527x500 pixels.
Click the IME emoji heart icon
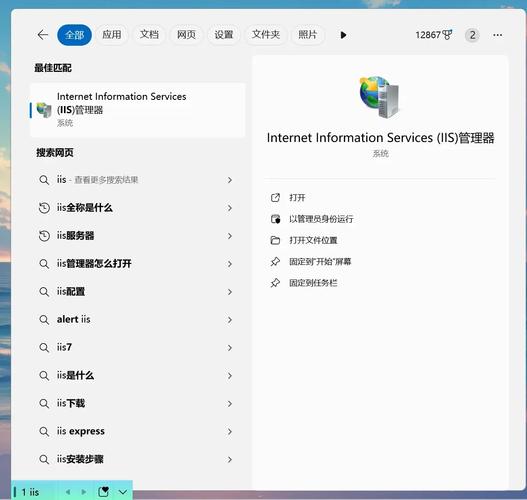(104, 492)
